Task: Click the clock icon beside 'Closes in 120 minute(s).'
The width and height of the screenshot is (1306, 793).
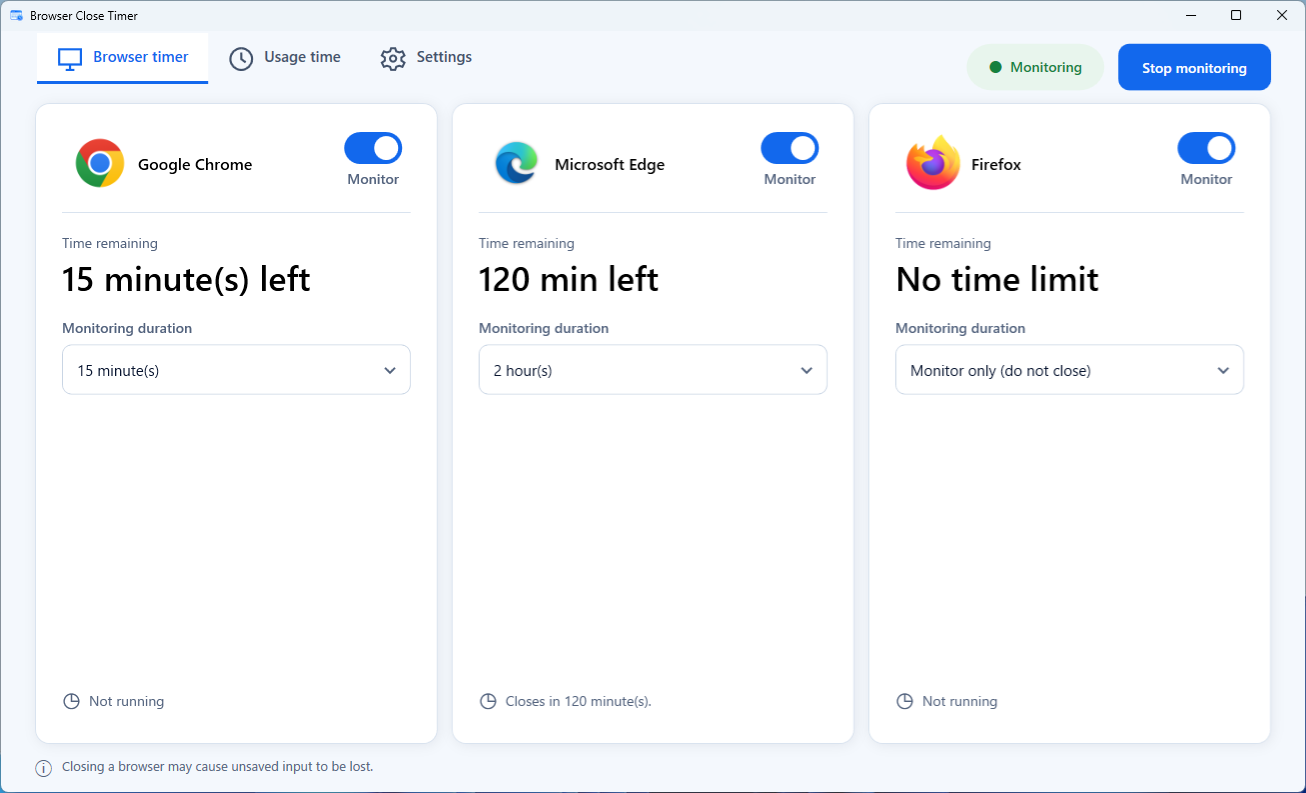Action: point(488,702)
